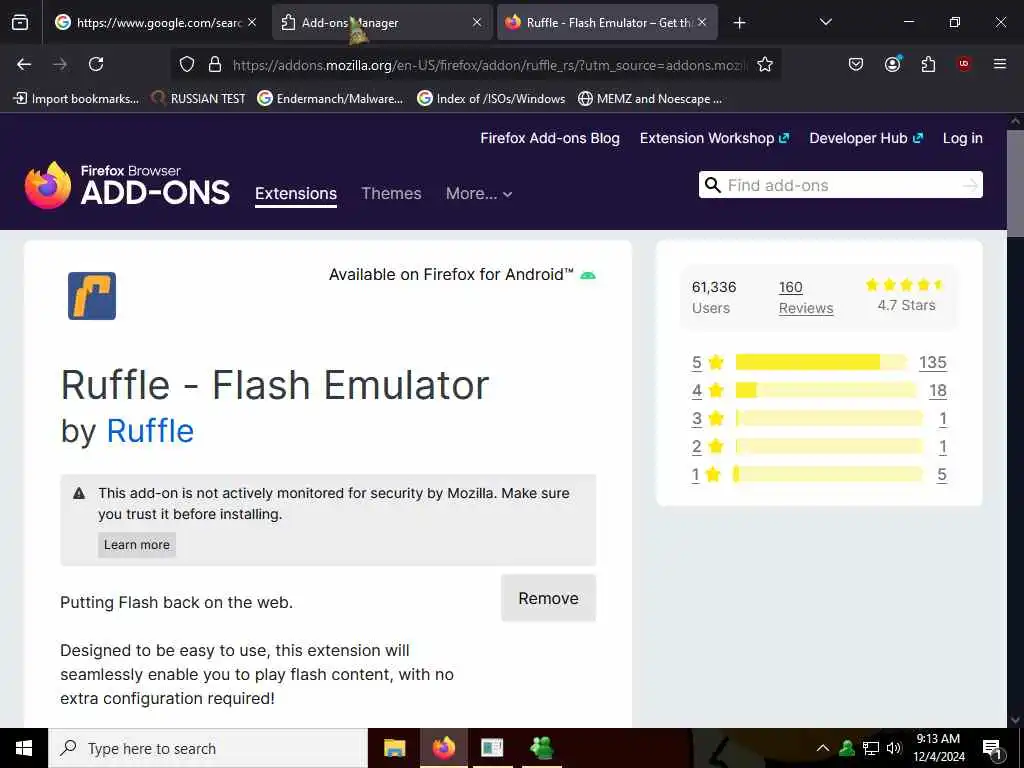Select the Ruffle - Flash Emulator tab
1024x768 pixels.
(607, 23)
